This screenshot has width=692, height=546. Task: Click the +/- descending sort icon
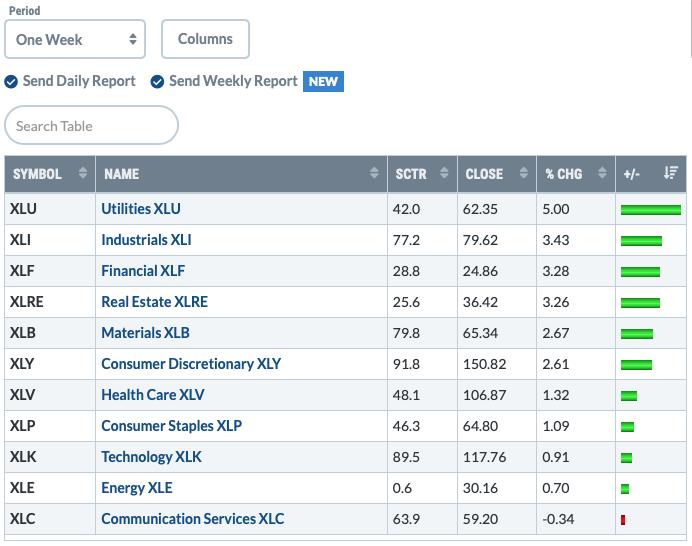(671, 173)
